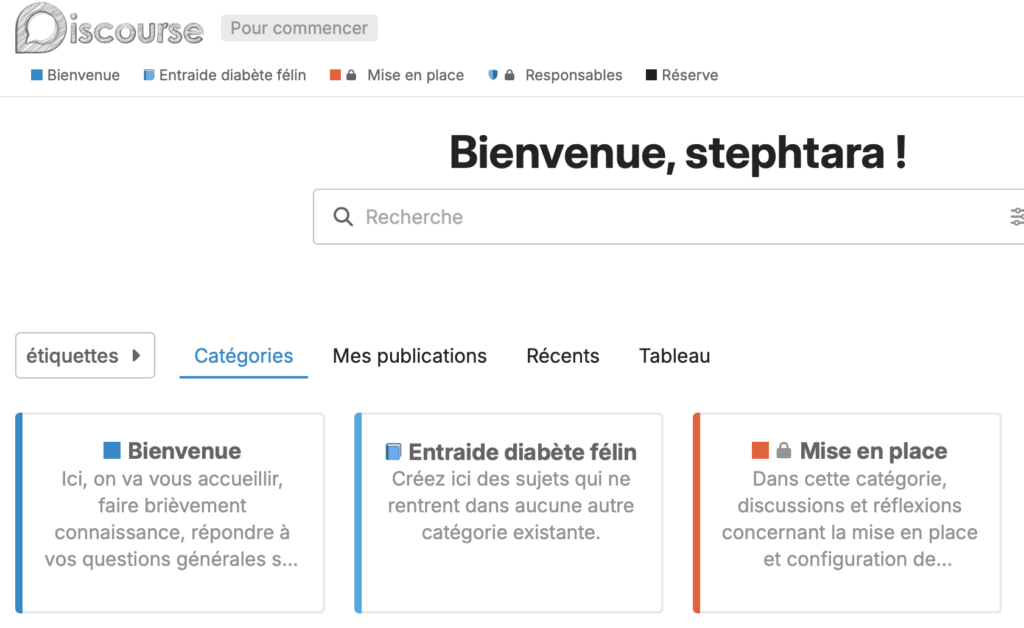The image size is (1024, 628).
Task: Click blue square icon on Bienvenue card
Action: [112, 451]
